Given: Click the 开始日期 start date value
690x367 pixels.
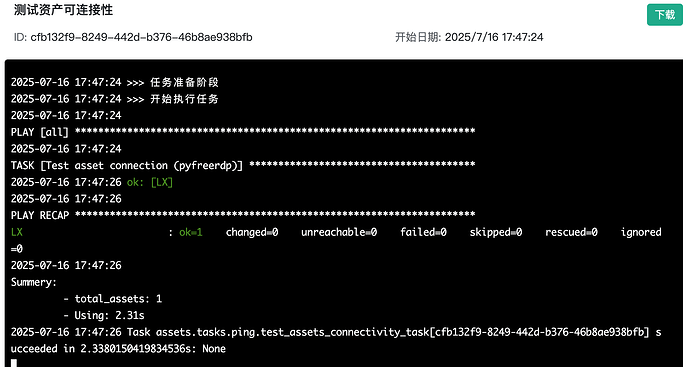Looking at the screenshot, I should point(494,37).
